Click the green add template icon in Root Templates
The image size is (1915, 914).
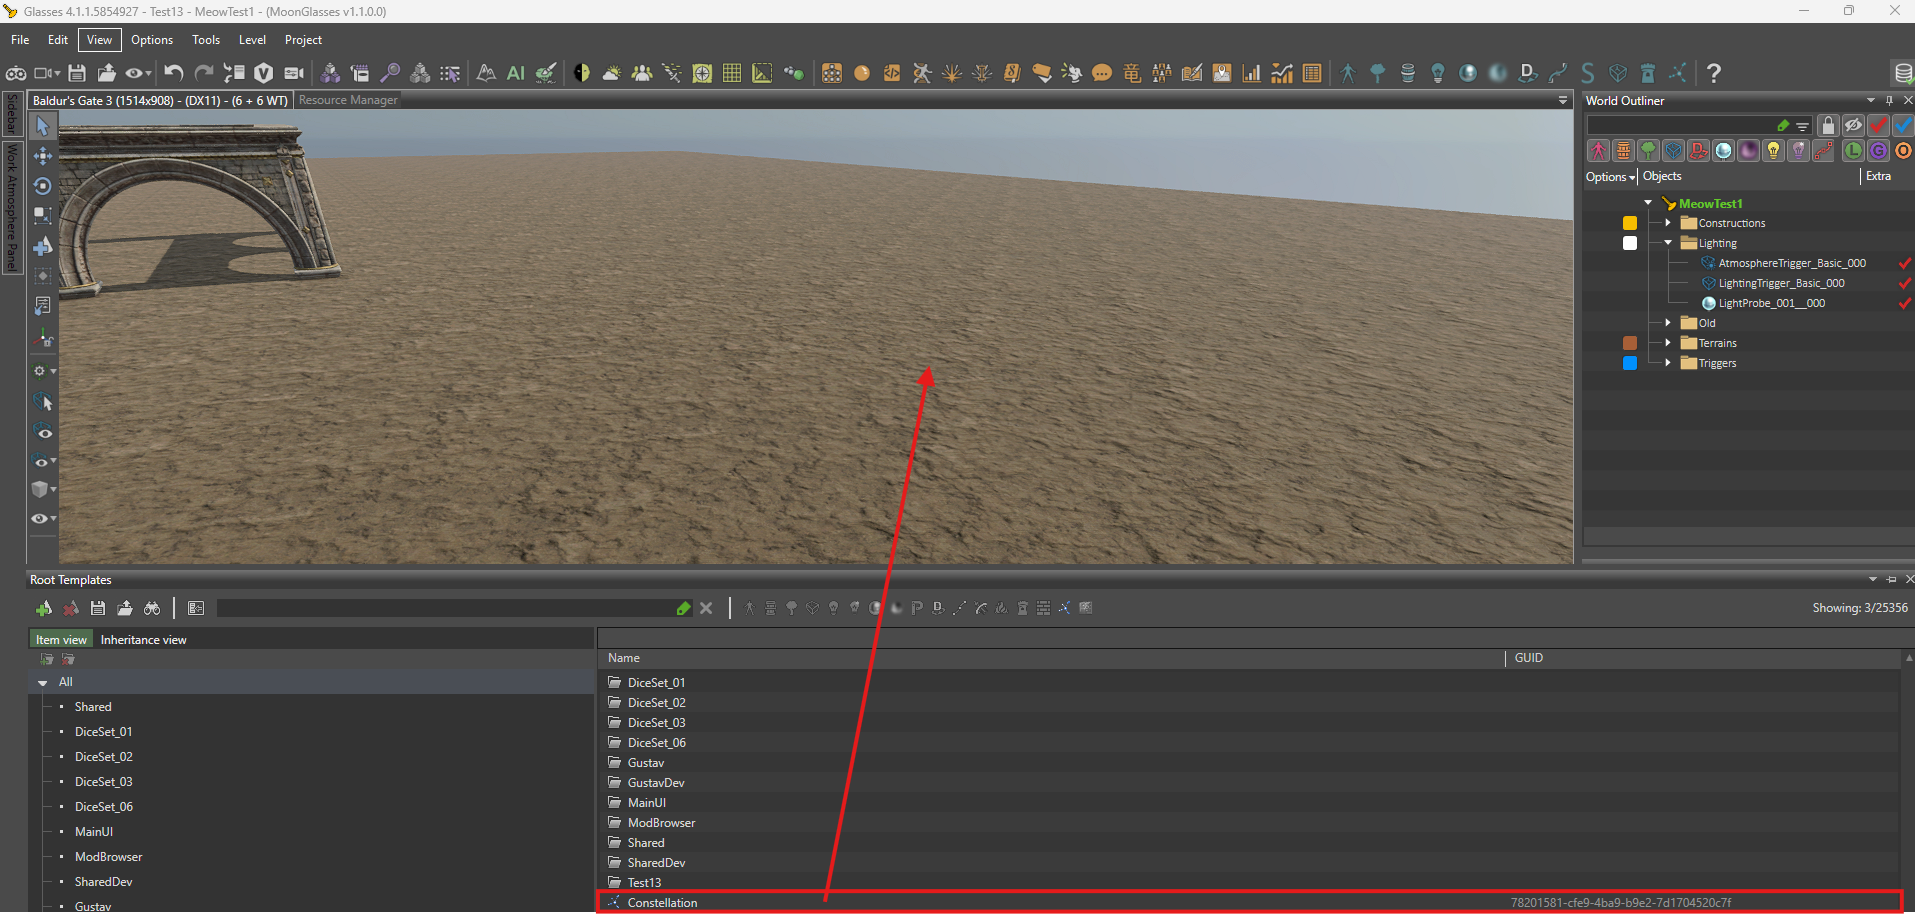[x=44, y=608]
